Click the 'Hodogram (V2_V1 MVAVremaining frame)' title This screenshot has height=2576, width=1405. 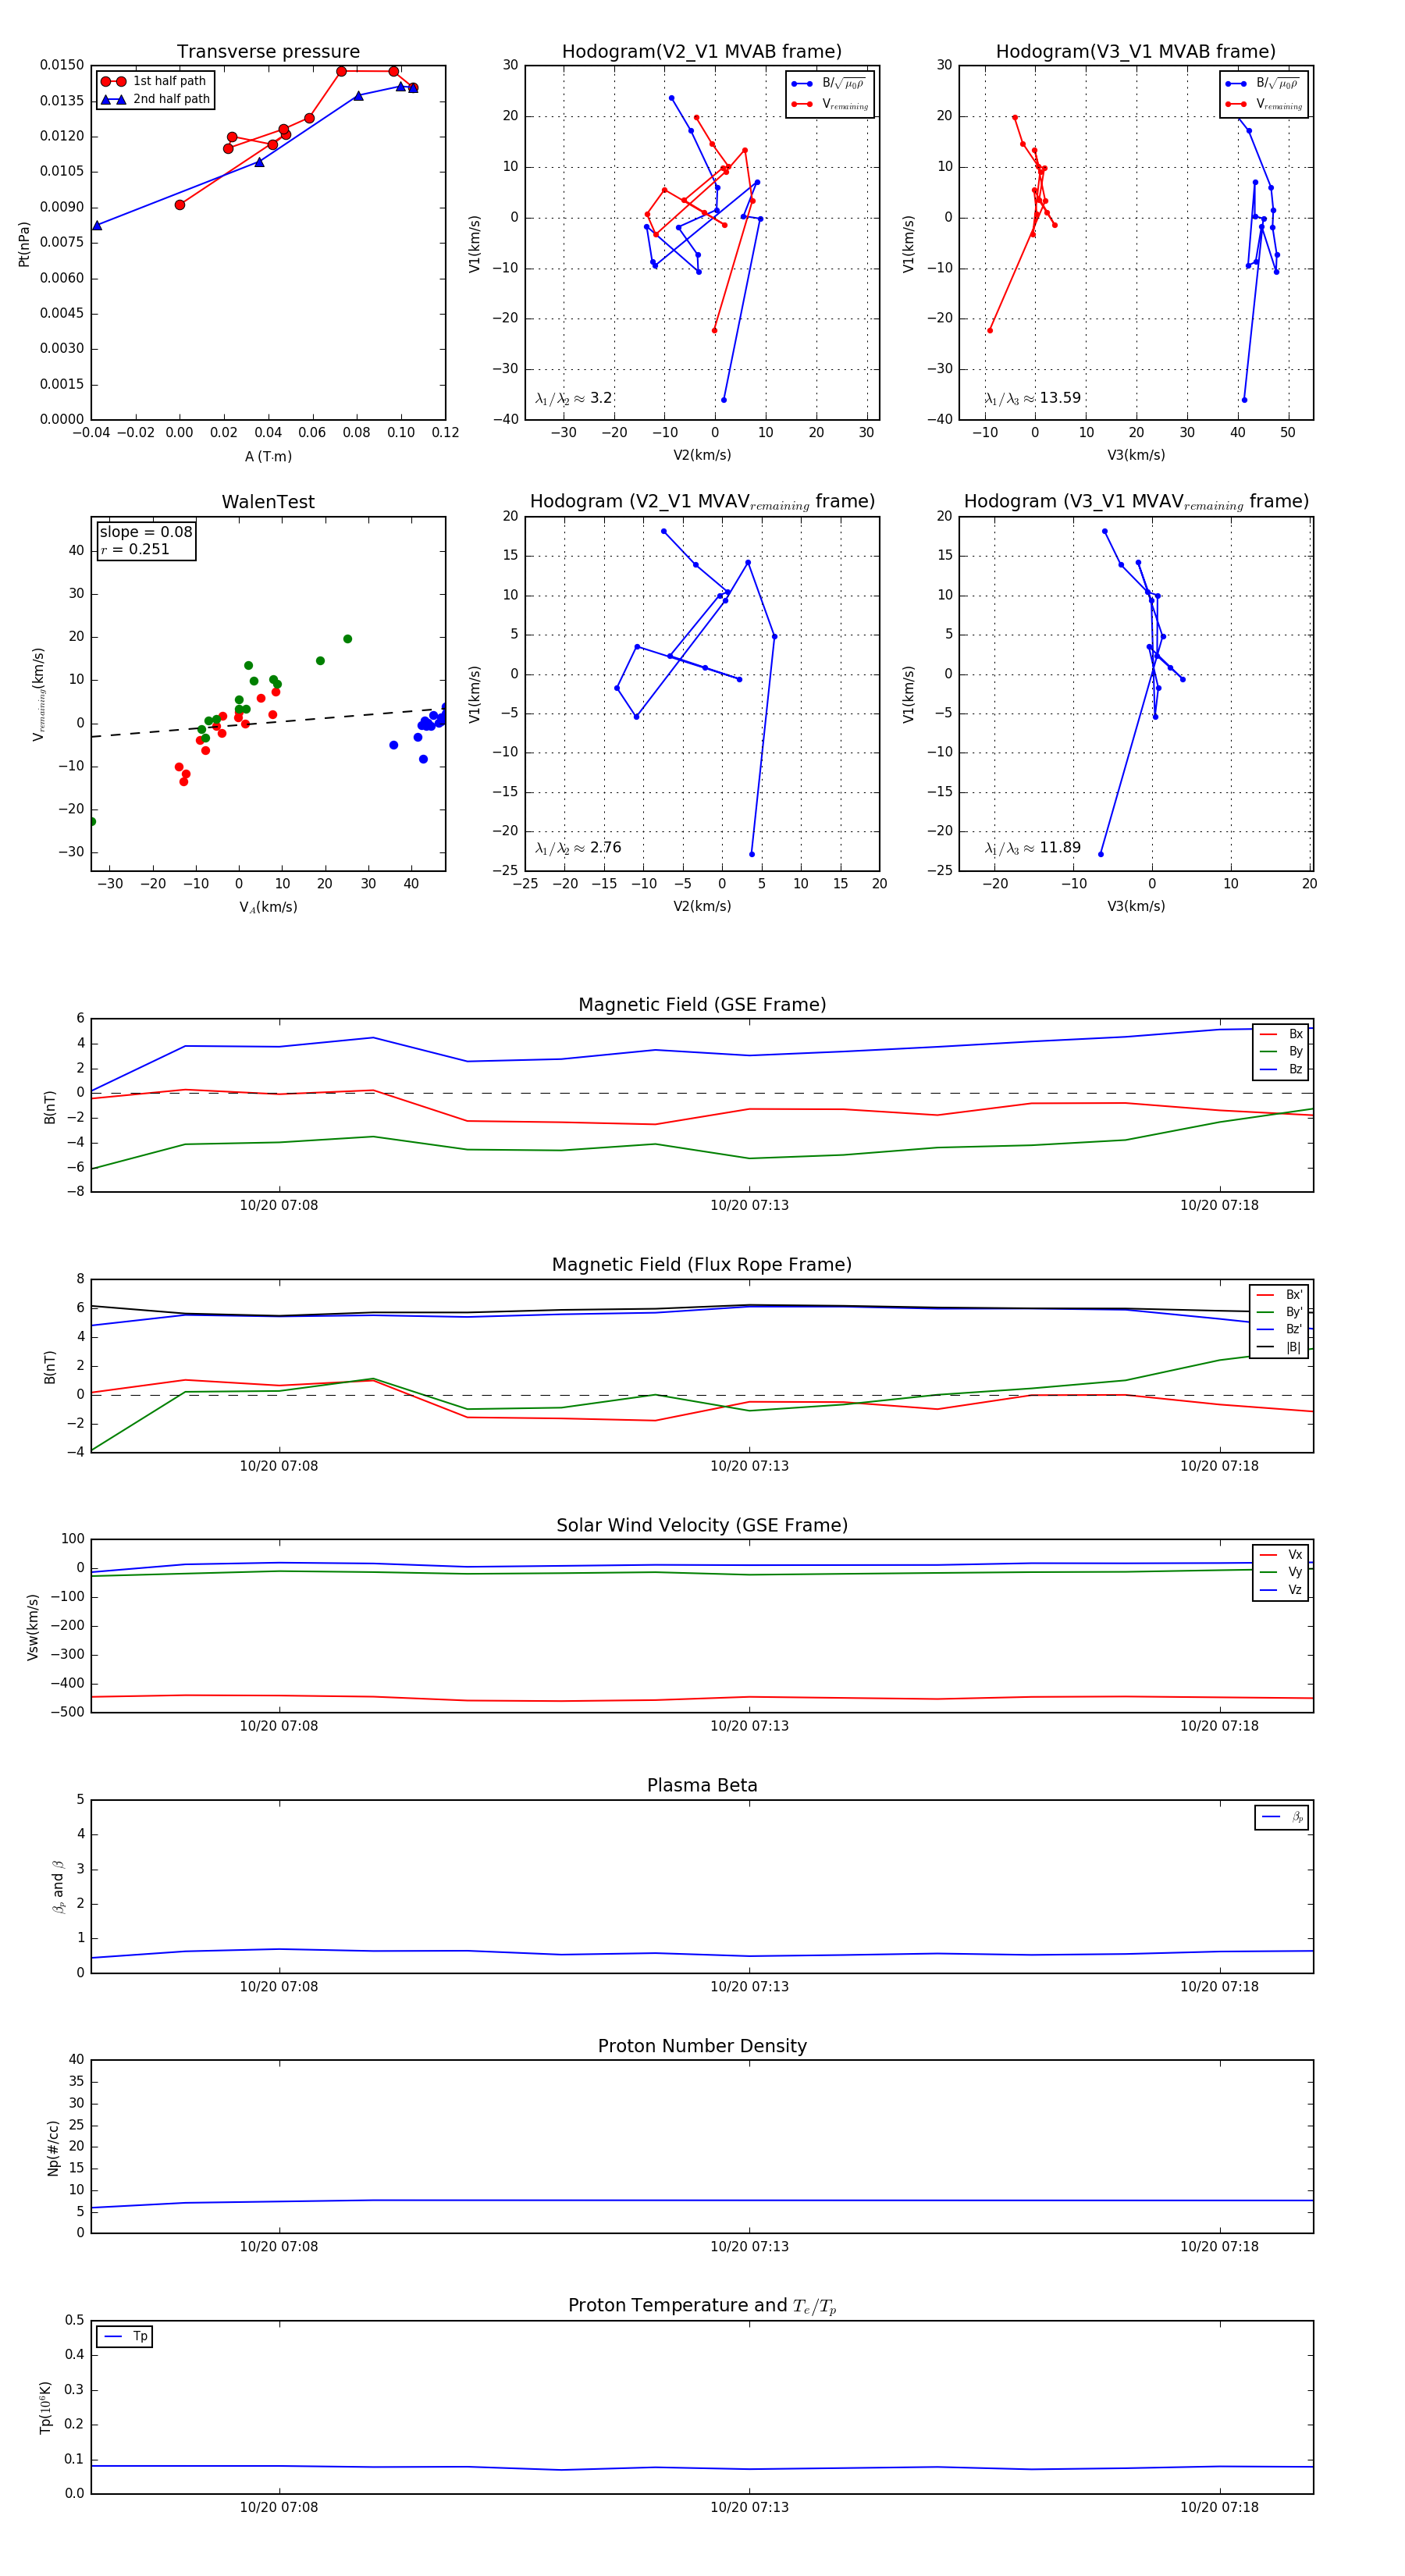point(702,501)
